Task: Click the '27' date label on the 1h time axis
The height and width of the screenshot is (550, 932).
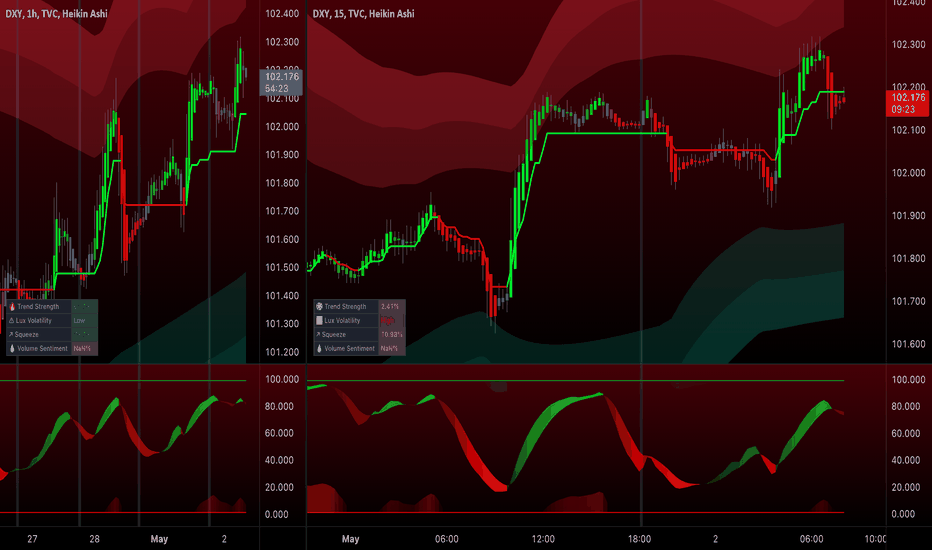Action: pos(32,539)
